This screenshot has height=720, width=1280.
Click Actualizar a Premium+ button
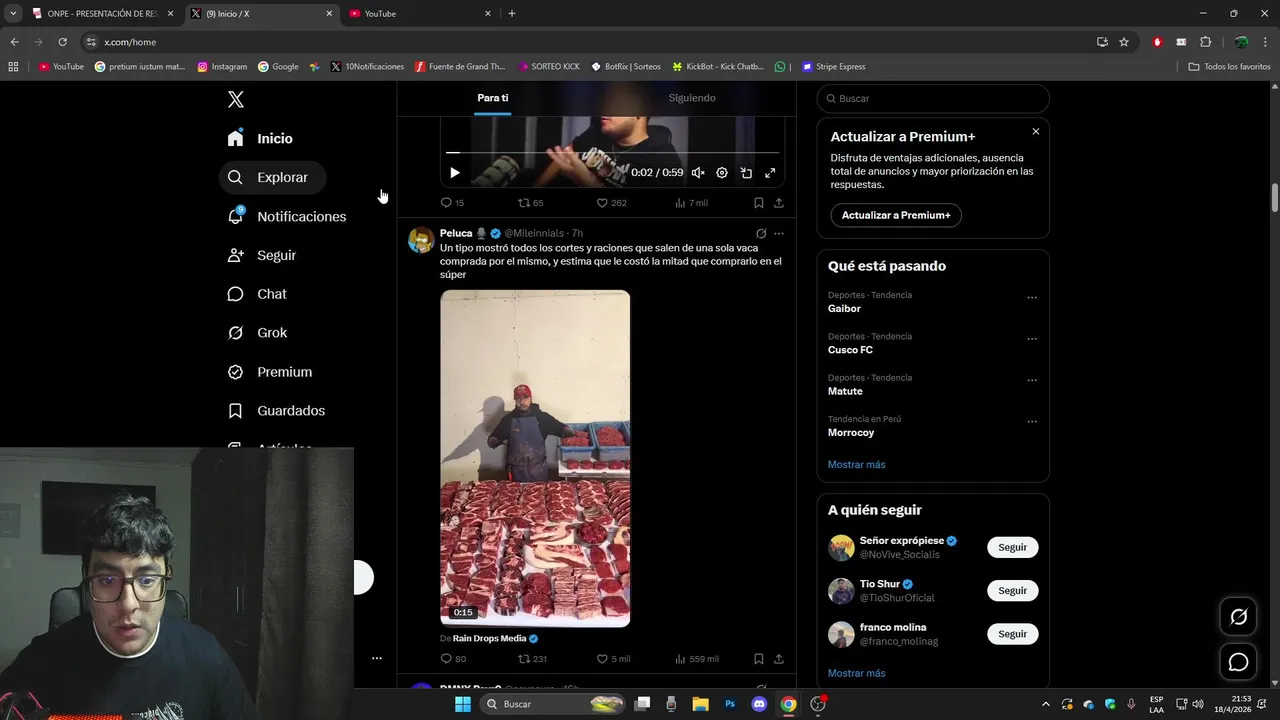(896, 215)
